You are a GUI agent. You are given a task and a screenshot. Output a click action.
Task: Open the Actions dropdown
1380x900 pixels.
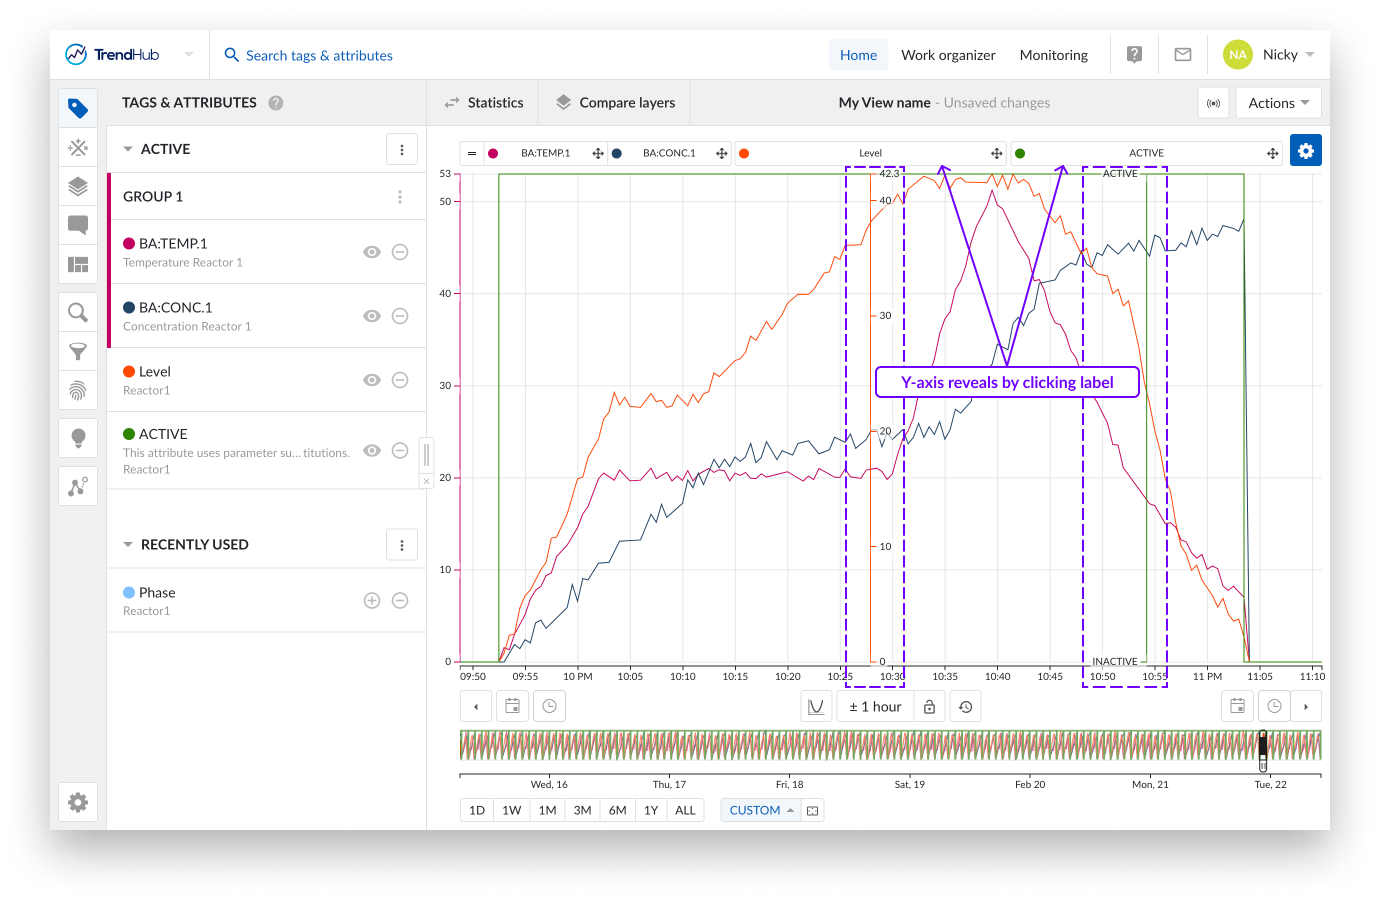tap(1278, 103)
